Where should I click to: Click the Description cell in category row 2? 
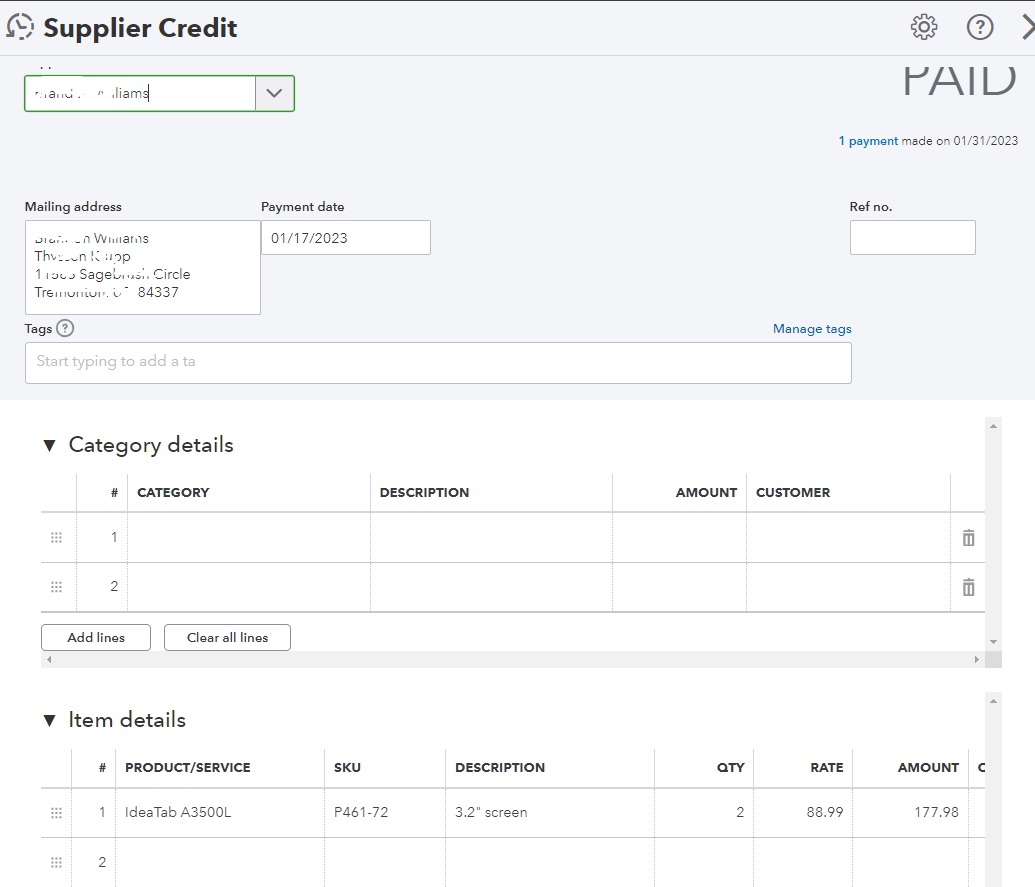pos(491,587)
